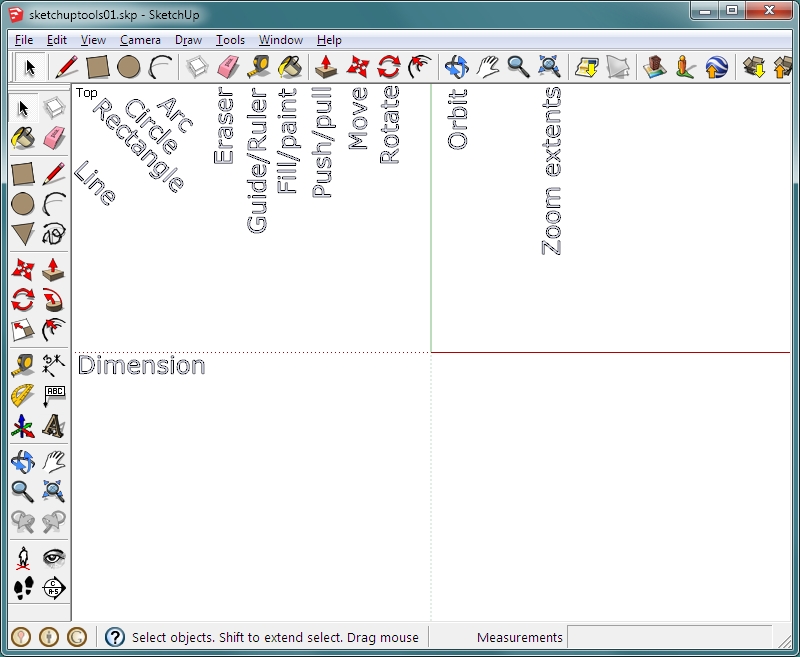Activate the Position Camera tool

[x=23, y=558]
